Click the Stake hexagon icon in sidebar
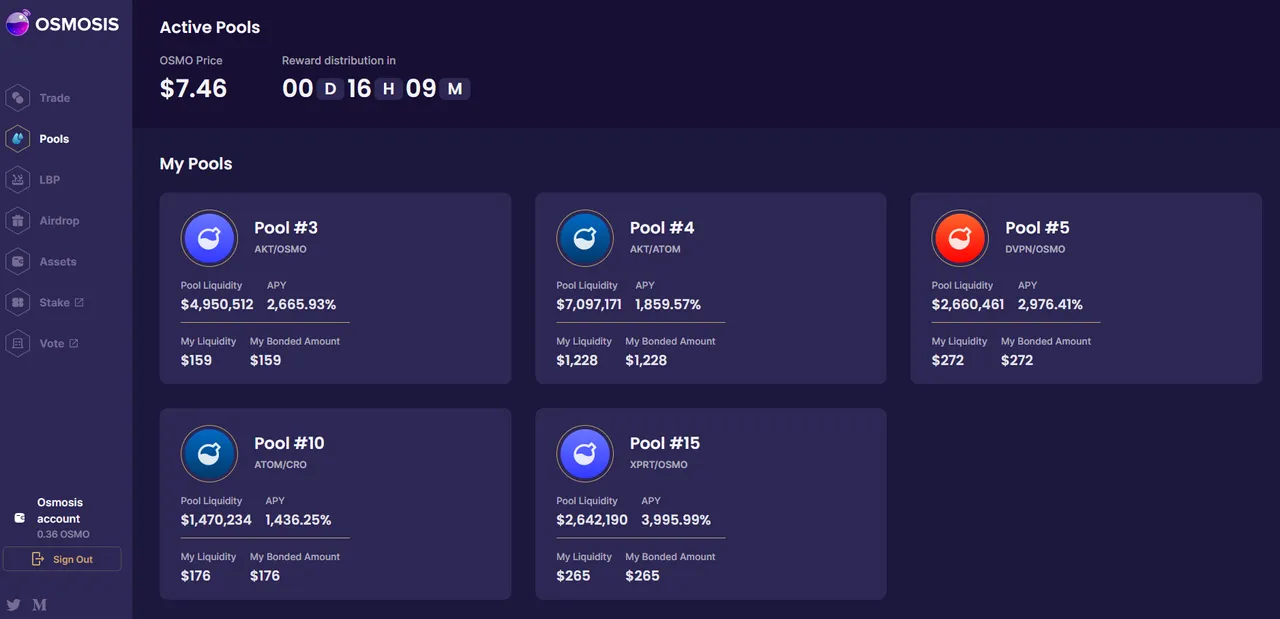 point(18,302)
